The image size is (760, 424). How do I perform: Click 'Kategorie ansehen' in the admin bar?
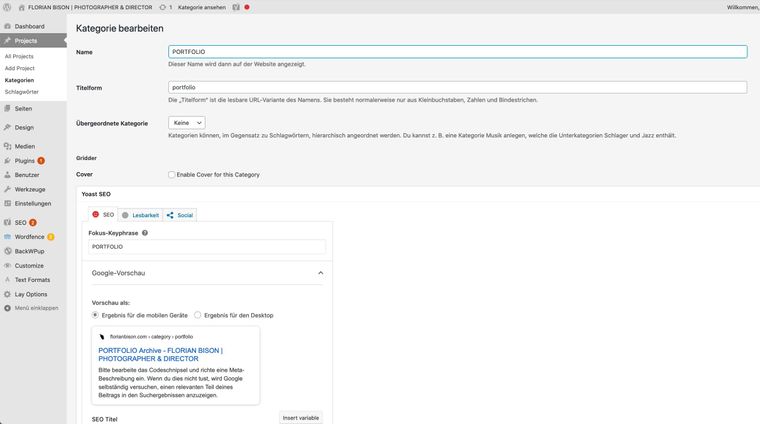202,7
